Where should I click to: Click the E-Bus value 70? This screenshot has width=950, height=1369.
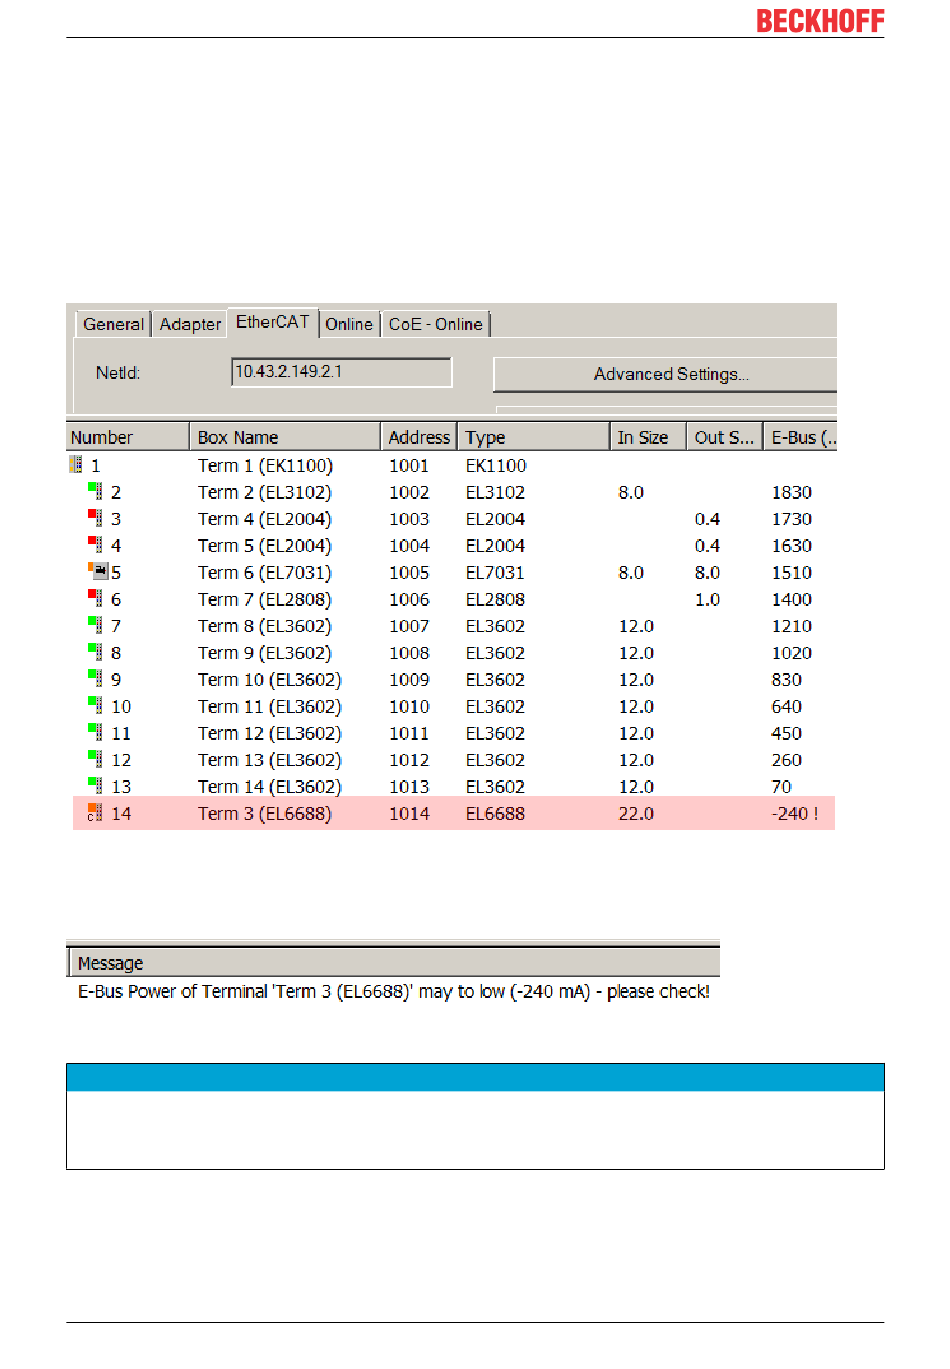[781, 787]
